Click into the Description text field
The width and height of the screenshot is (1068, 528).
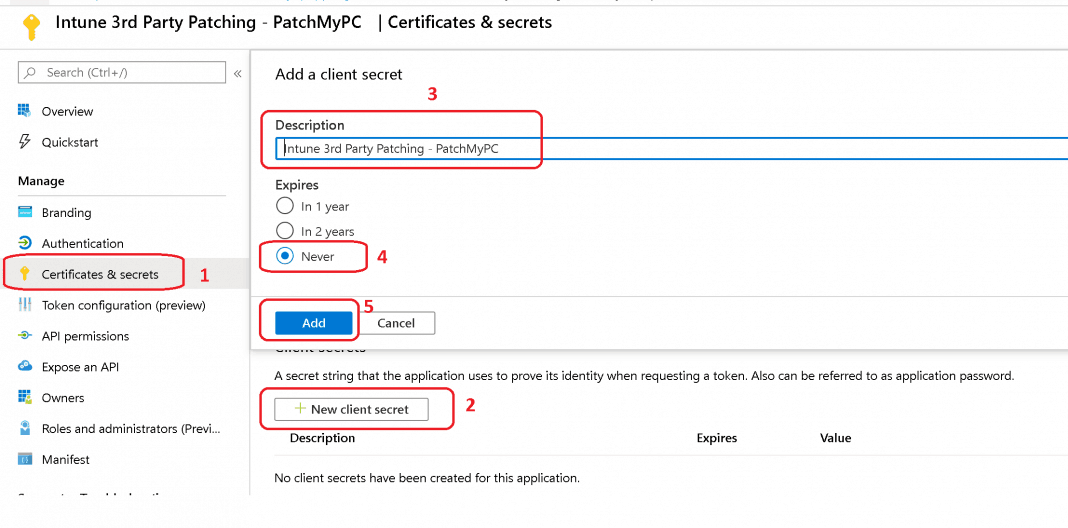click(671, 148)
